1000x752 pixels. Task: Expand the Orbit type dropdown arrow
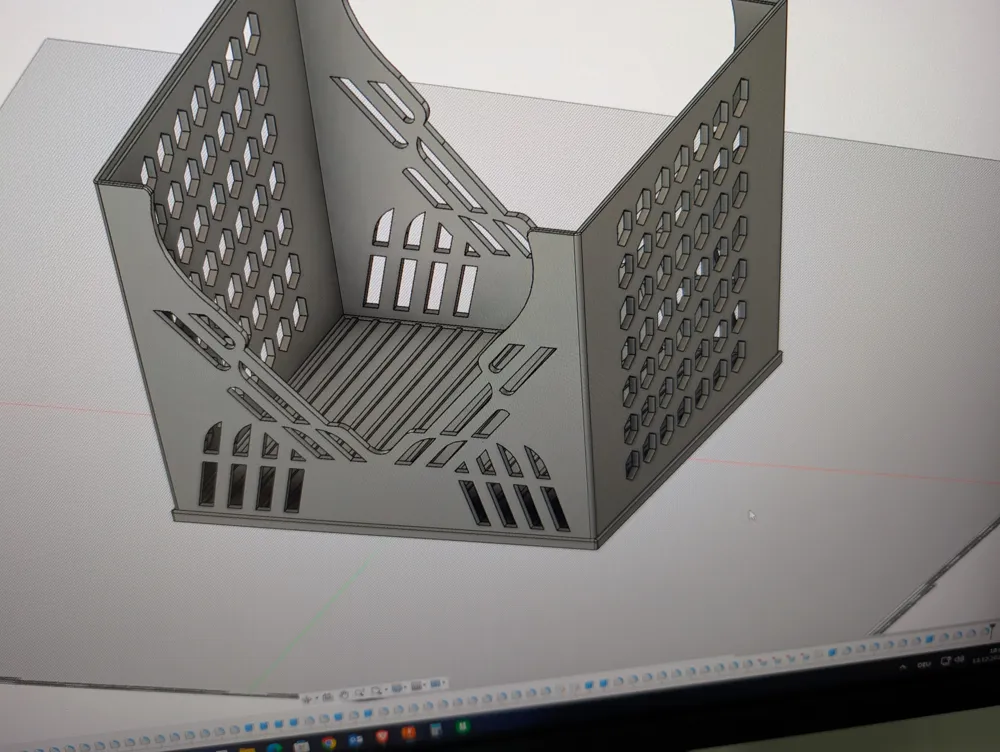(x=317, y=698)
